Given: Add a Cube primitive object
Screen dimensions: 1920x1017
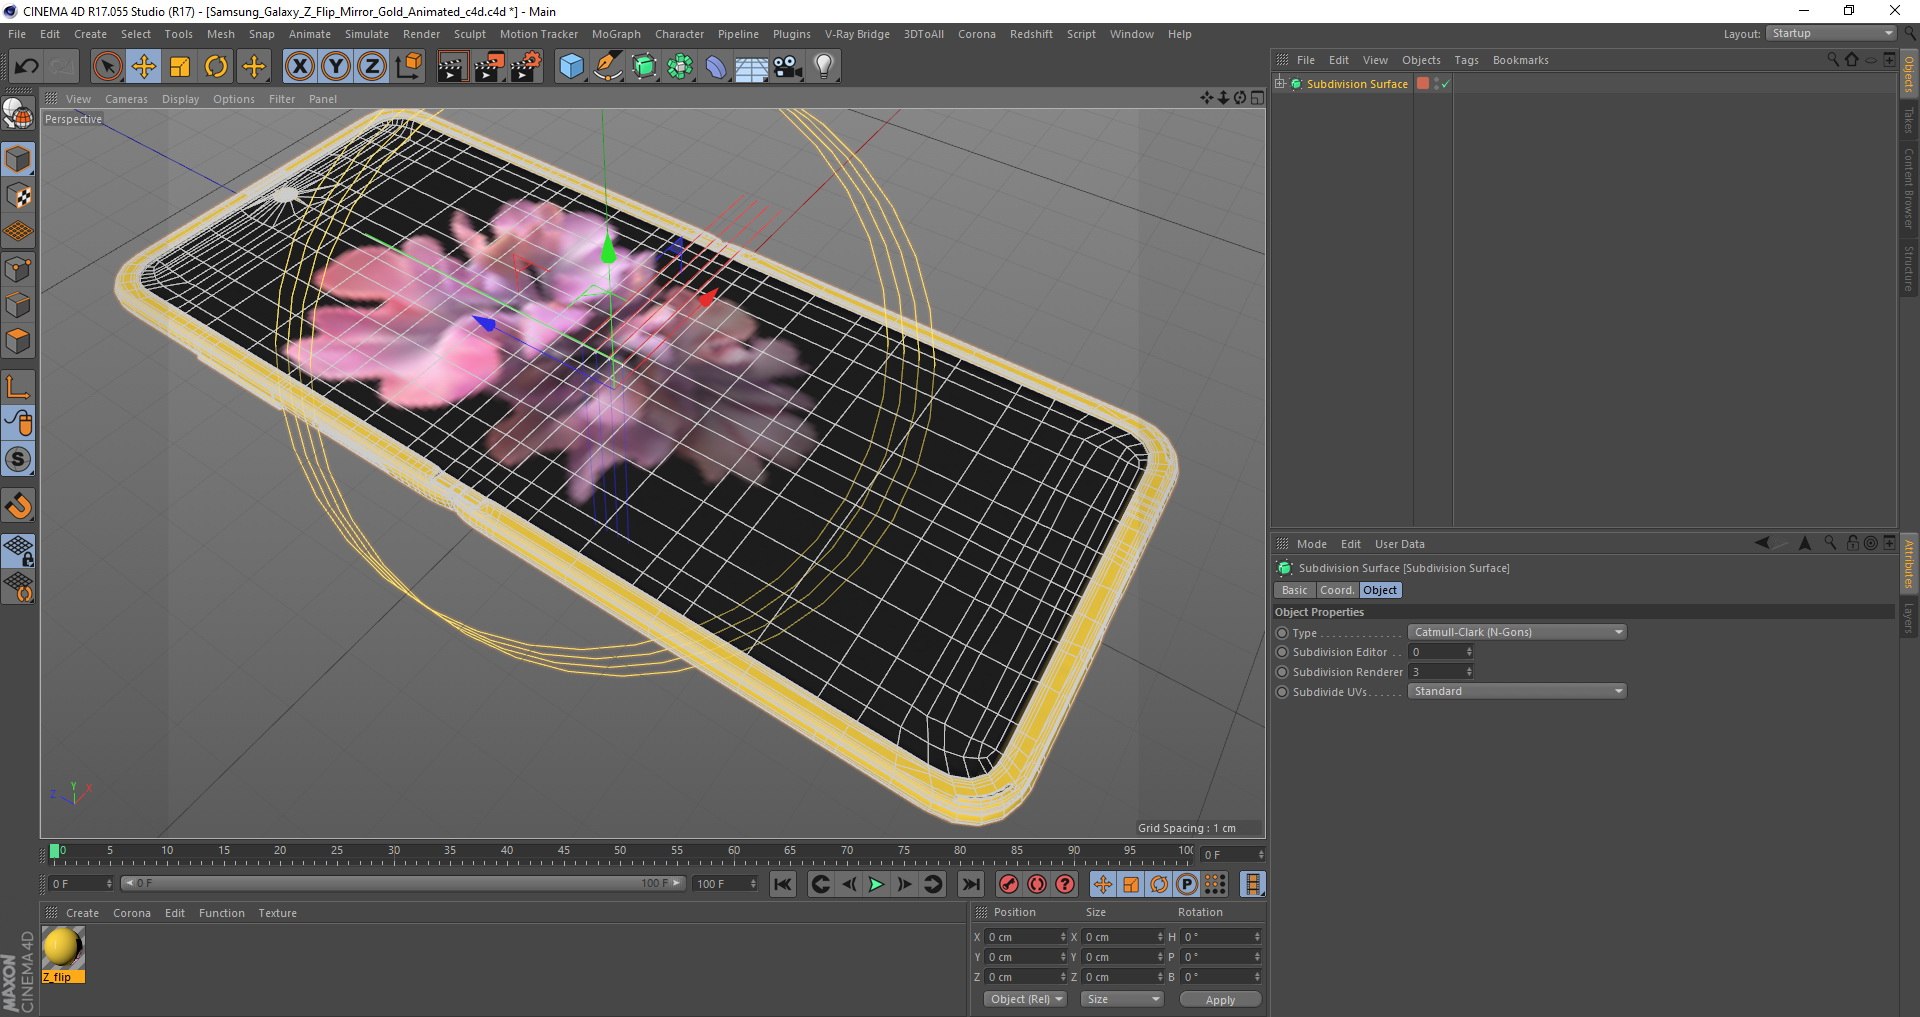Looking at the screenshot, I should coord(571,67).
